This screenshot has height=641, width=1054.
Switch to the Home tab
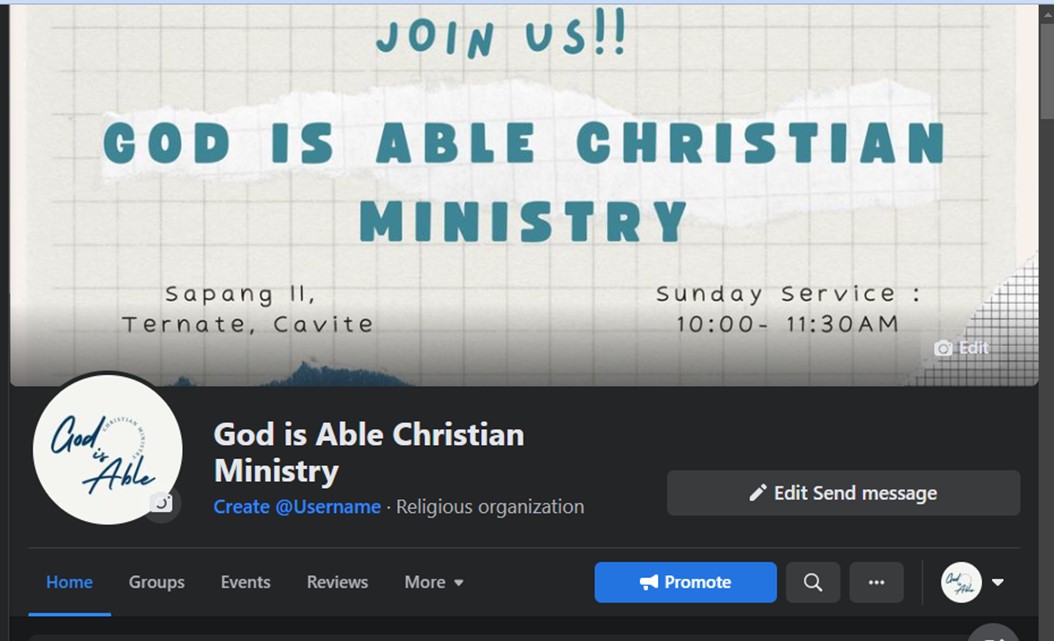coord(69,582)
